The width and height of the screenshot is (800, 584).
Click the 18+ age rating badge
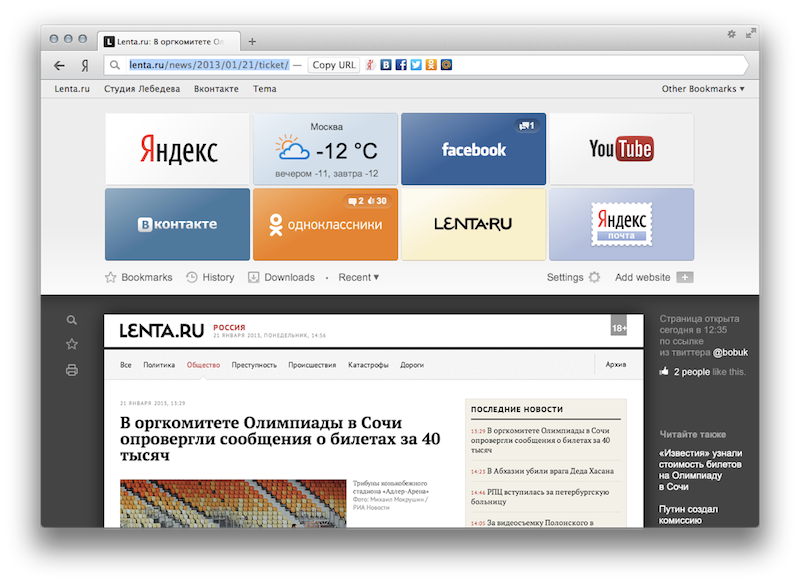point(619,326)
